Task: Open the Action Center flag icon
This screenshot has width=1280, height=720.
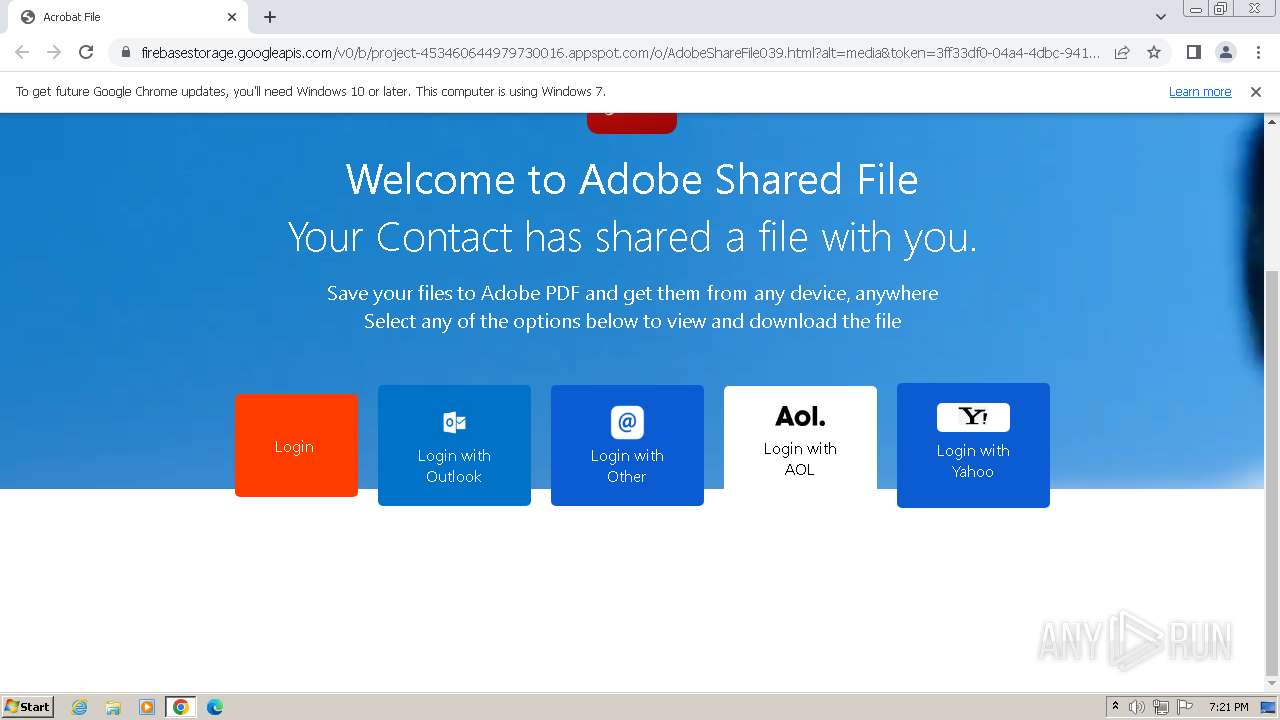Action: [1185, 707]
